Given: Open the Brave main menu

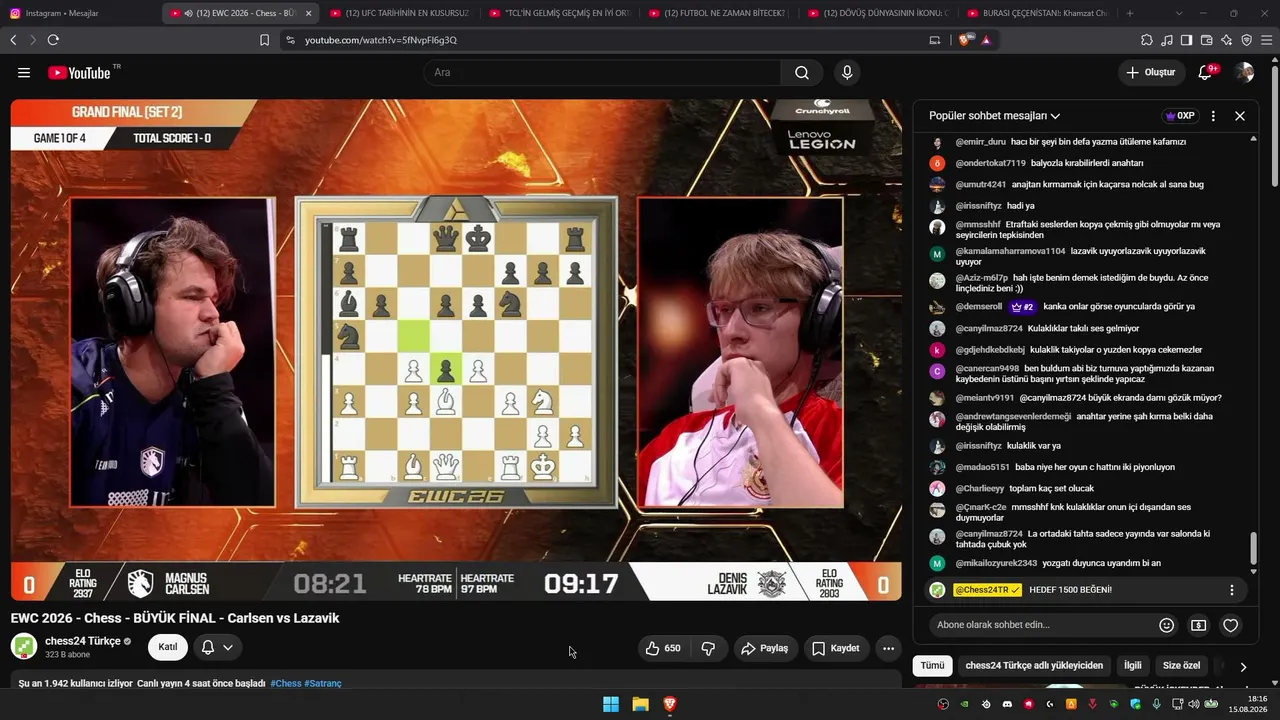Looking at the screenshot, I should (1267, 40).
